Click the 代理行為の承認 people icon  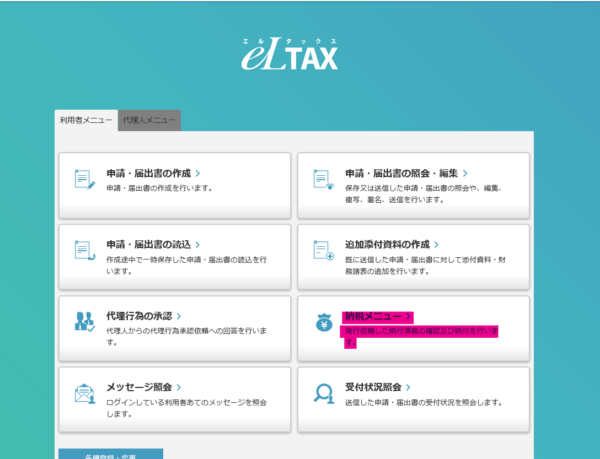coord(85,321)
